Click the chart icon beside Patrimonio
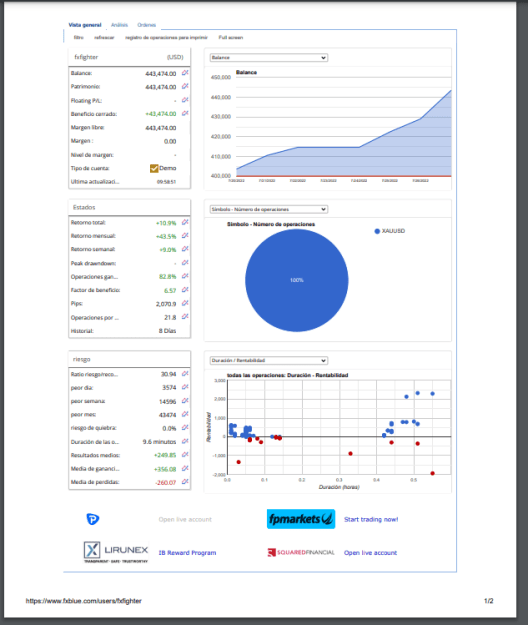This screenshot has width=528, height=625. click(185, 86)
